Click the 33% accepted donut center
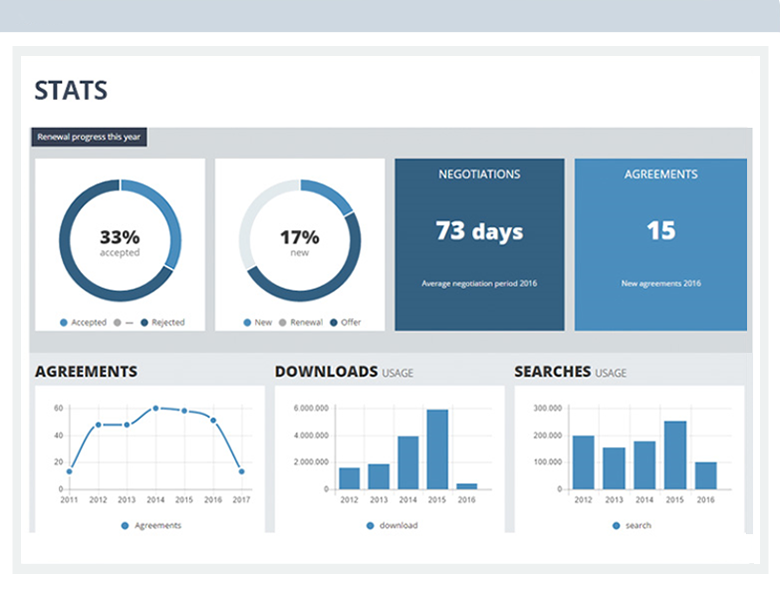 point(120,242)
